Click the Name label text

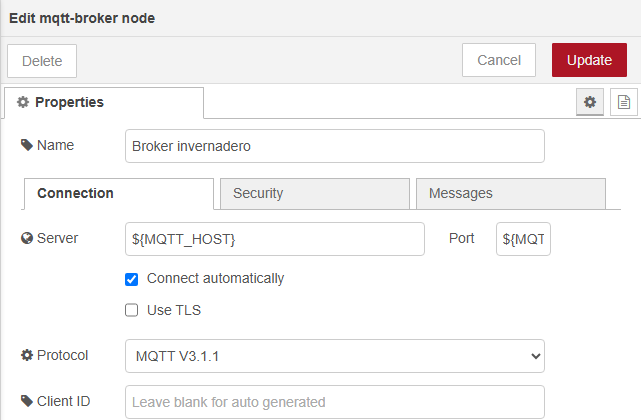click(x=55, y=145)
